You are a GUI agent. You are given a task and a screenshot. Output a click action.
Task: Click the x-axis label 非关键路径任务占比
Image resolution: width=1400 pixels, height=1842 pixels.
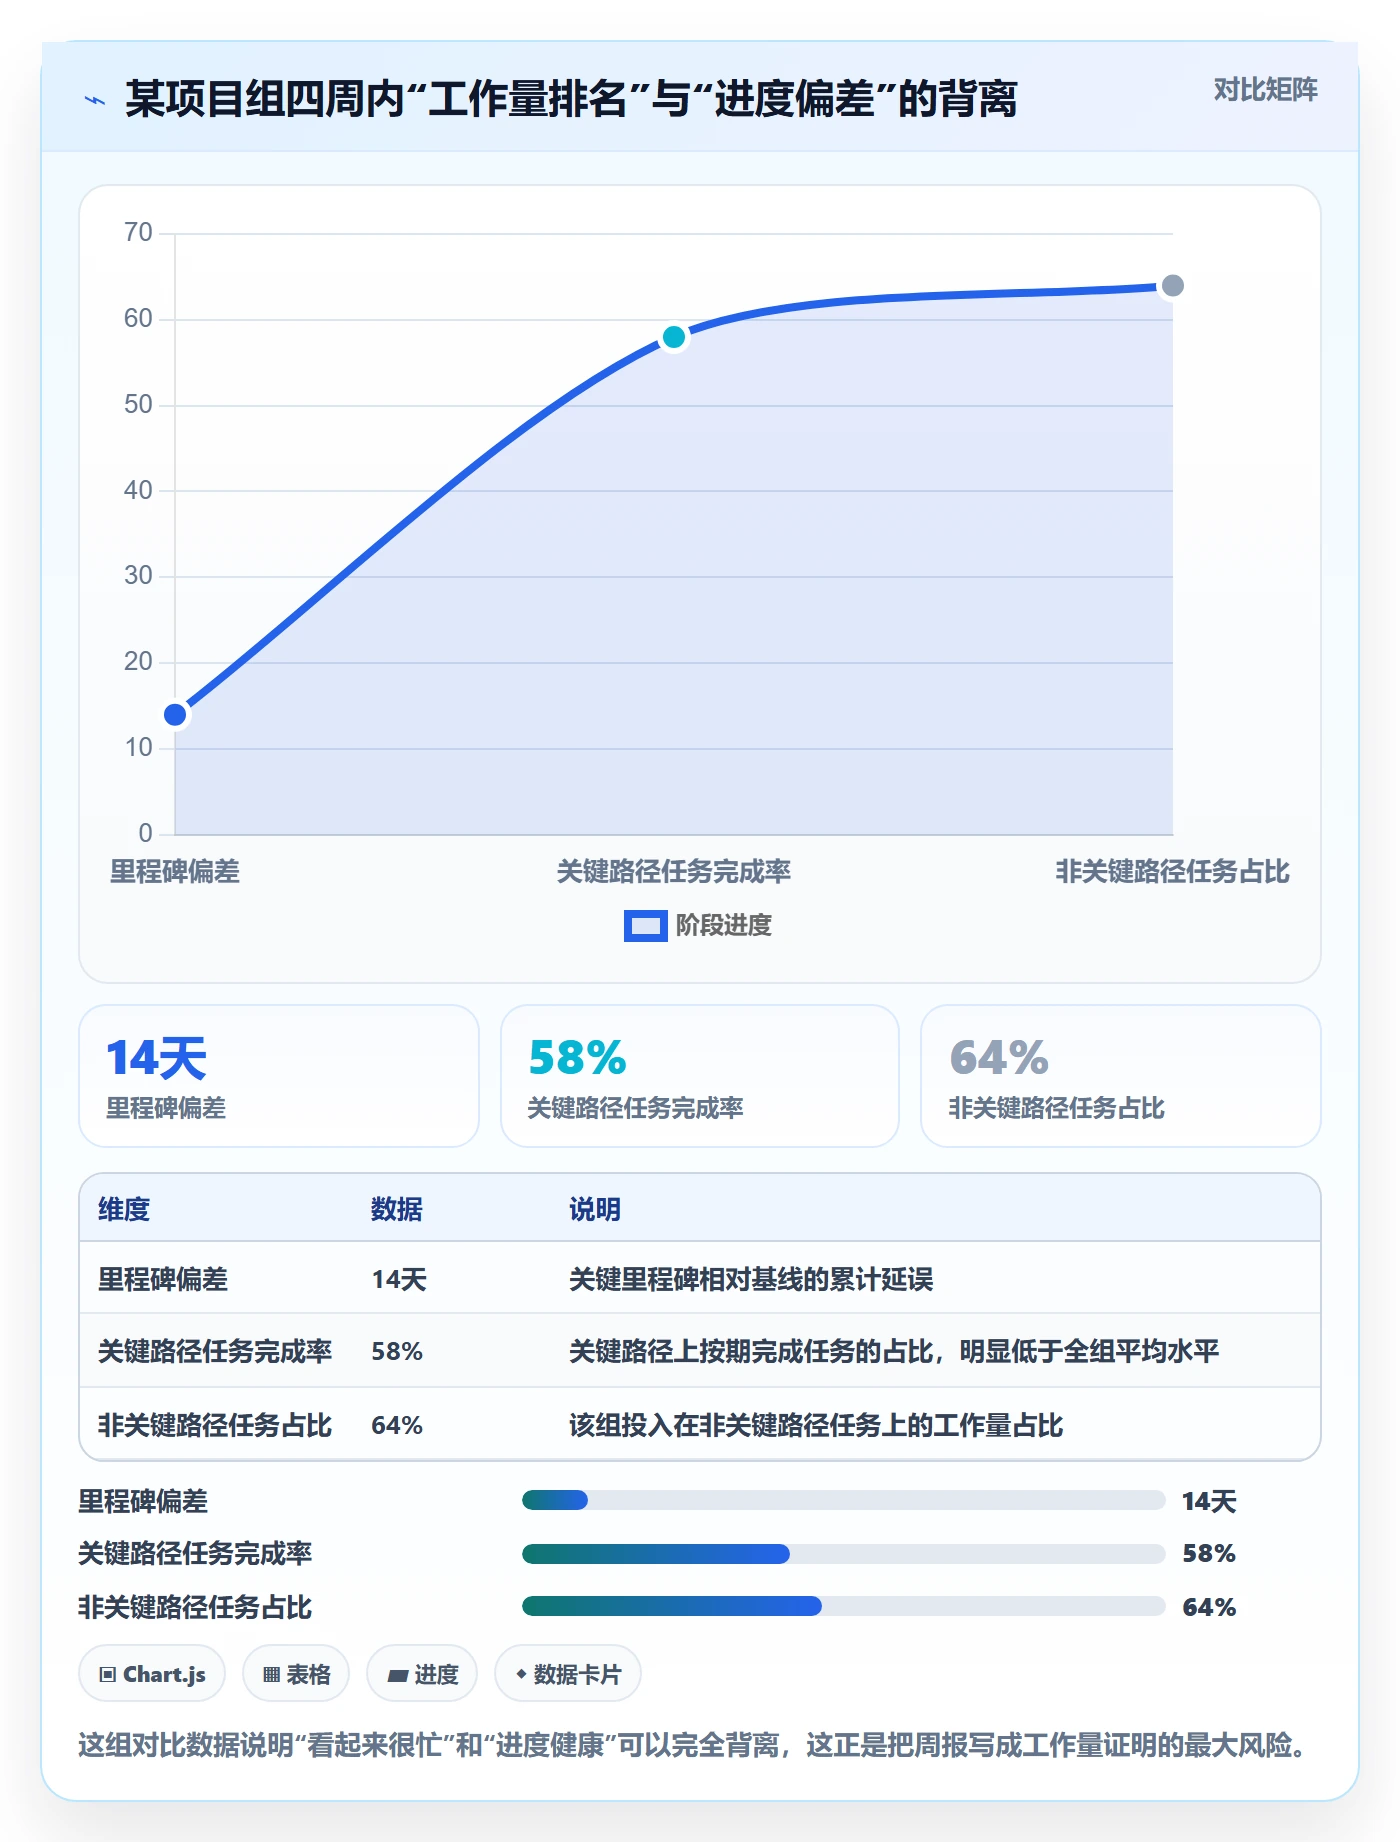1172,872
